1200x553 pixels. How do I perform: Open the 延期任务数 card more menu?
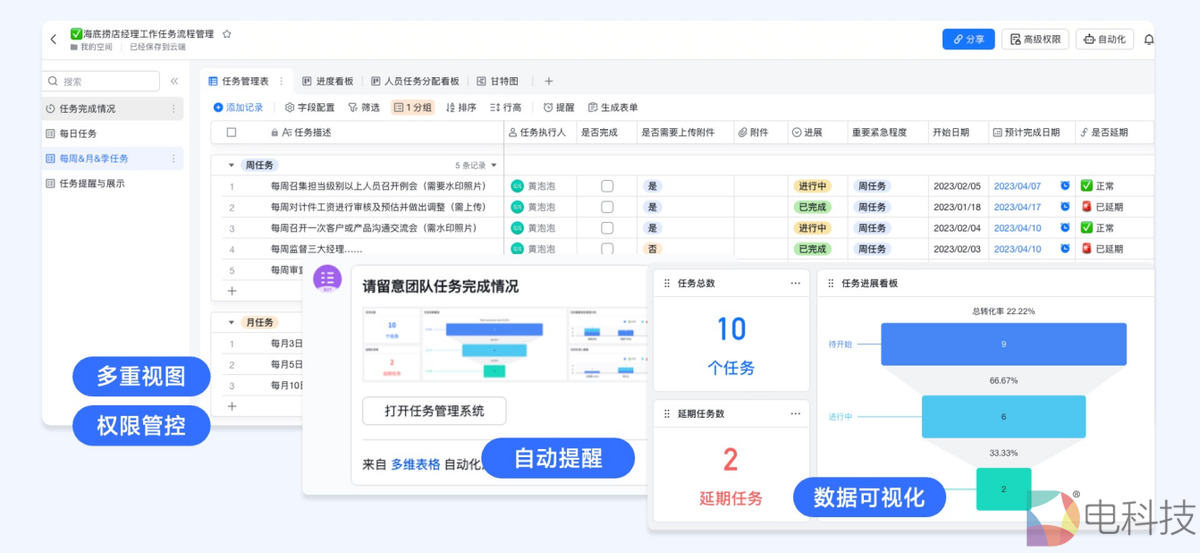tap(795, 413)
